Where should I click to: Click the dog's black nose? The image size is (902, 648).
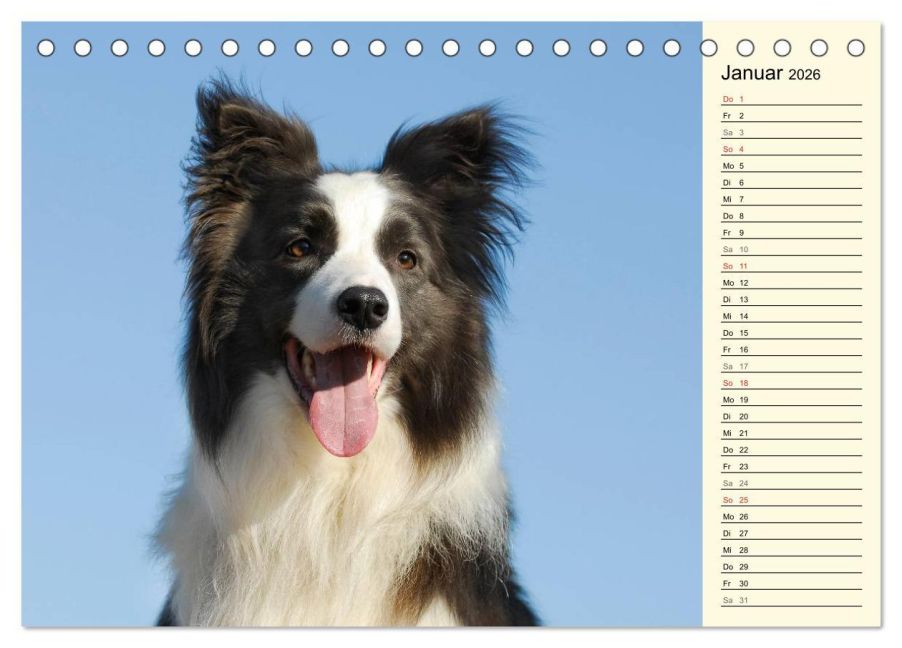362,307
